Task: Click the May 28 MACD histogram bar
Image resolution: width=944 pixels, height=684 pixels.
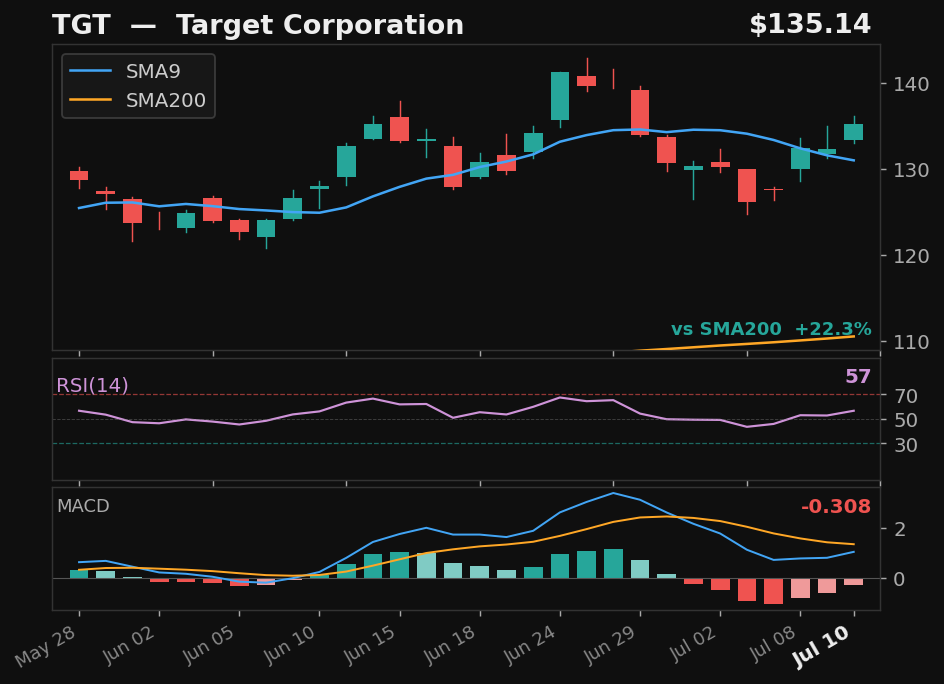Action: tap(79, 574)
